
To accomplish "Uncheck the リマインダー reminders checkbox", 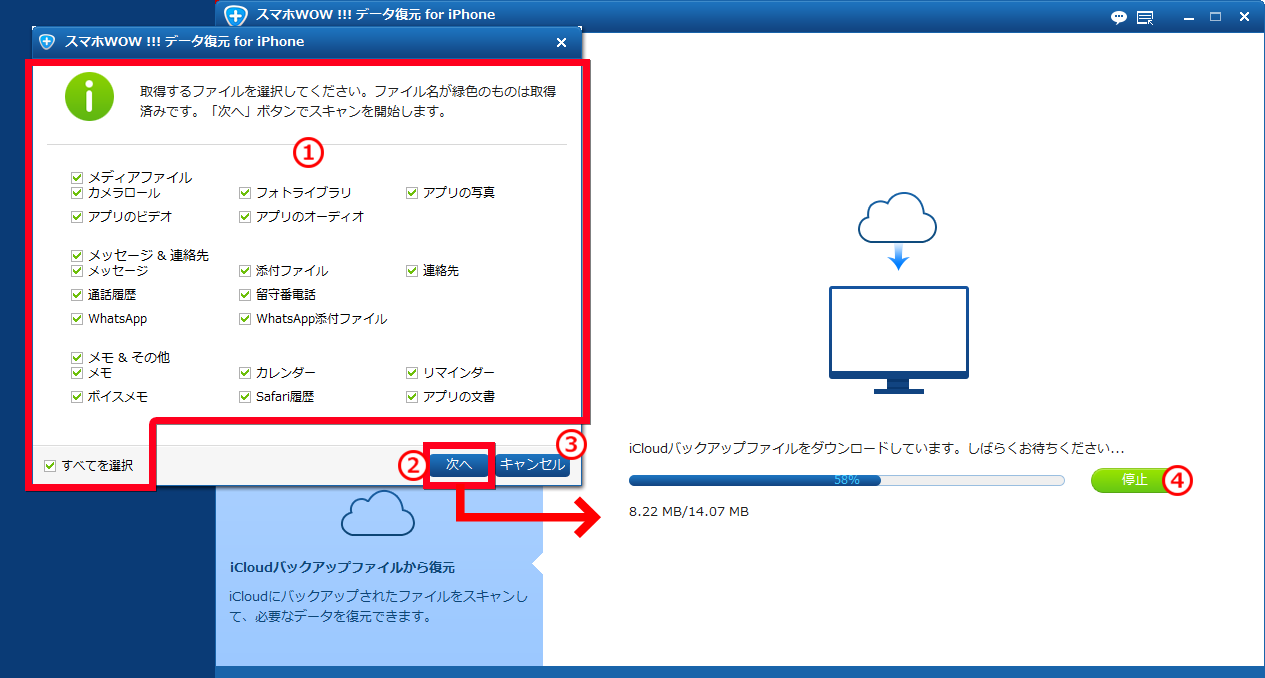I will tap(411, 372).
